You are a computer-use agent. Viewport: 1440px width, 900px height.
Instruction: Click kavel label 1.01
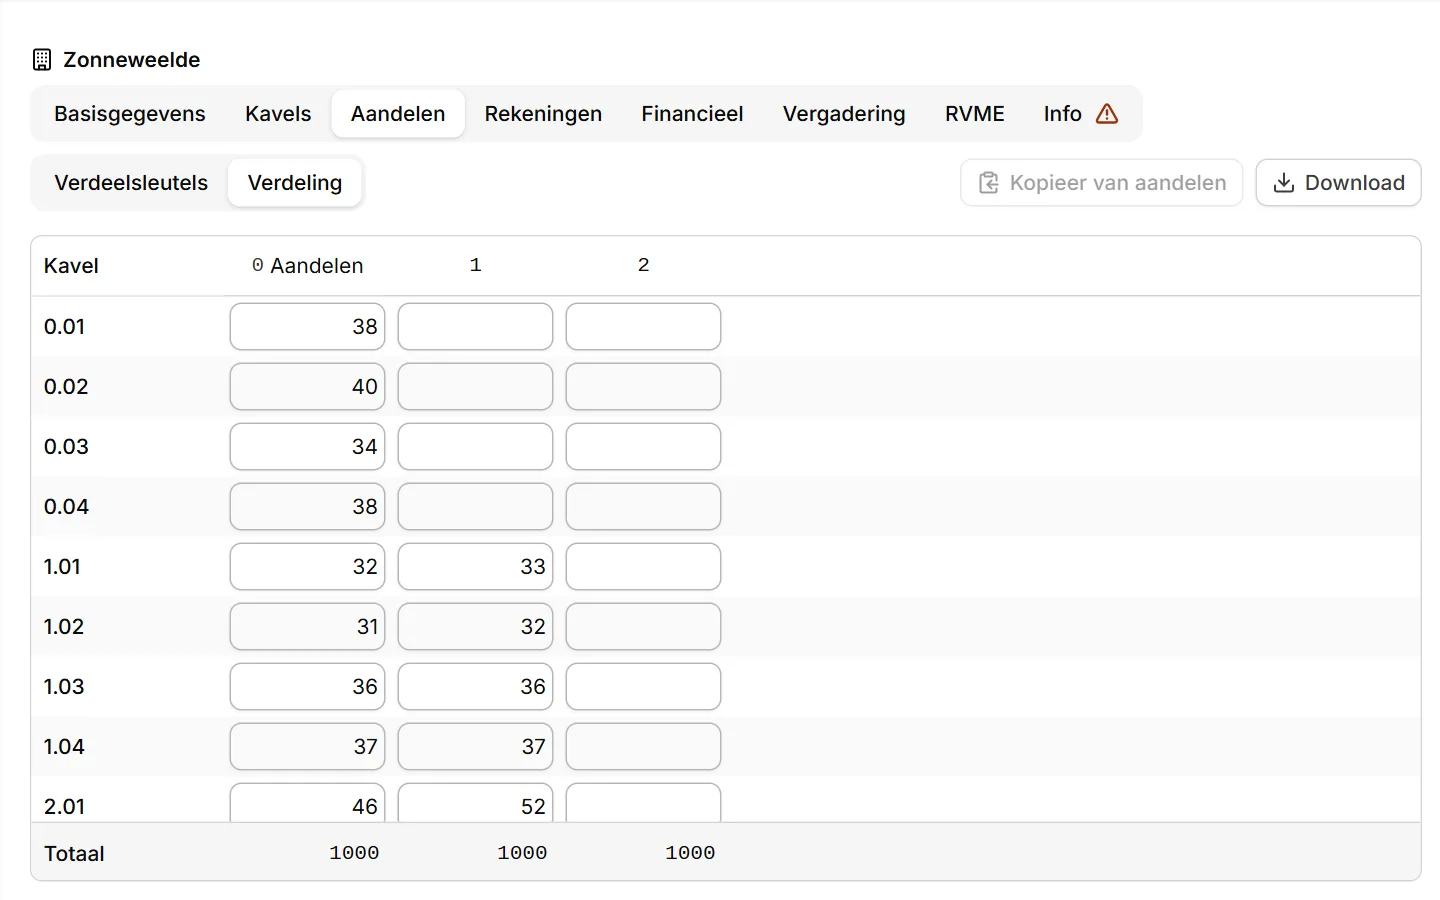point(62,567)
